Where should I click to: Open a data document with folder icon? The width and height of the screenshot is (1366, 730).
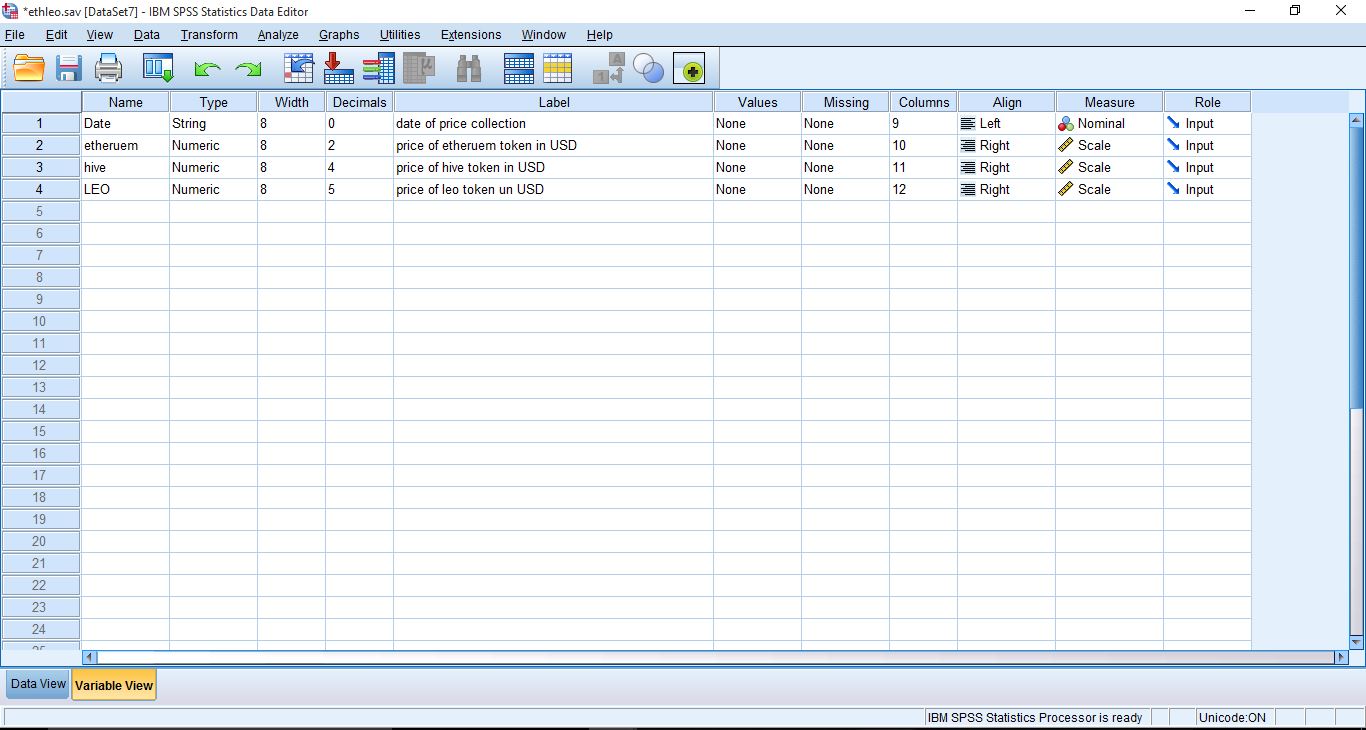tap(30, 69)
